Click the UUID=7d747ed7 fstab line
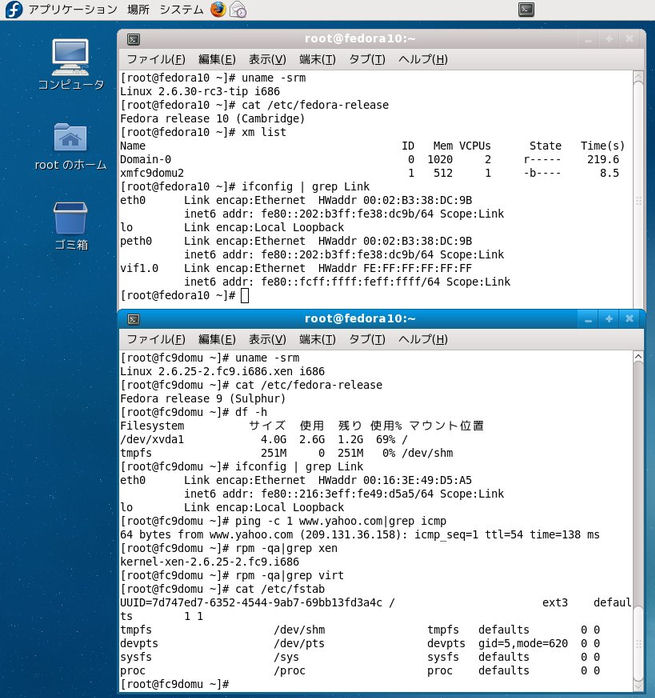The image size is (655, 698). coord(375,603)
